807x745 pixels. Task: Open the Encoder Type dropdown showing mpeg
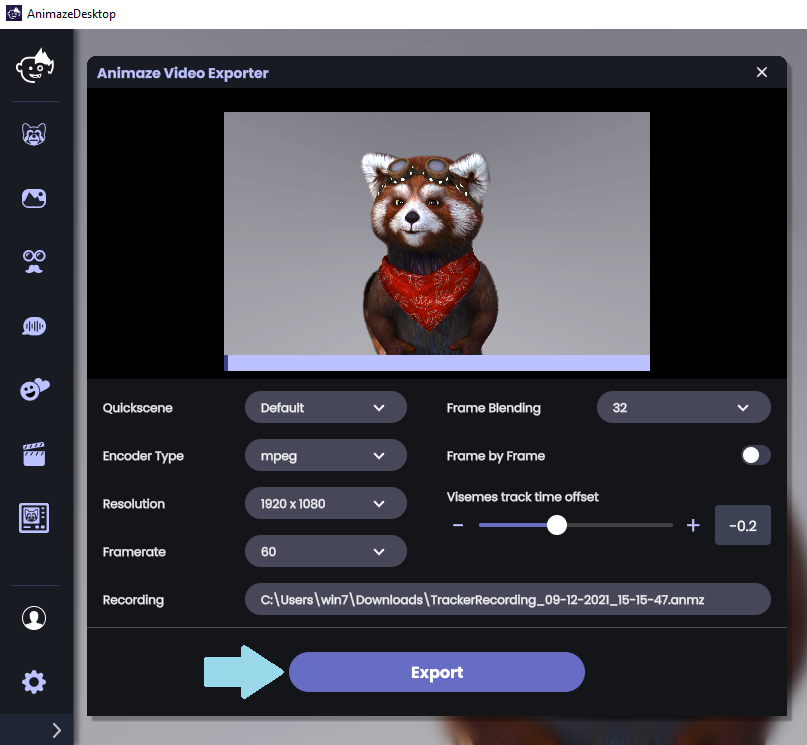pyautogui.click(x=326, y=455)
